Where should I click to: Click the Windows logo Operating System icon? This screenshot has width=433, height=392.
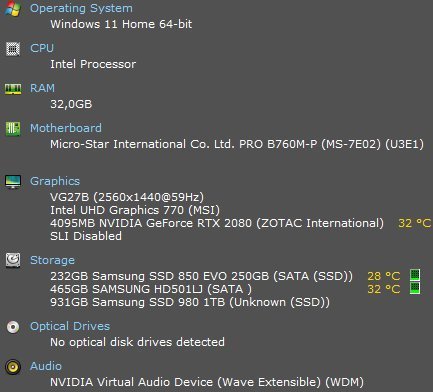pos(13,8)
